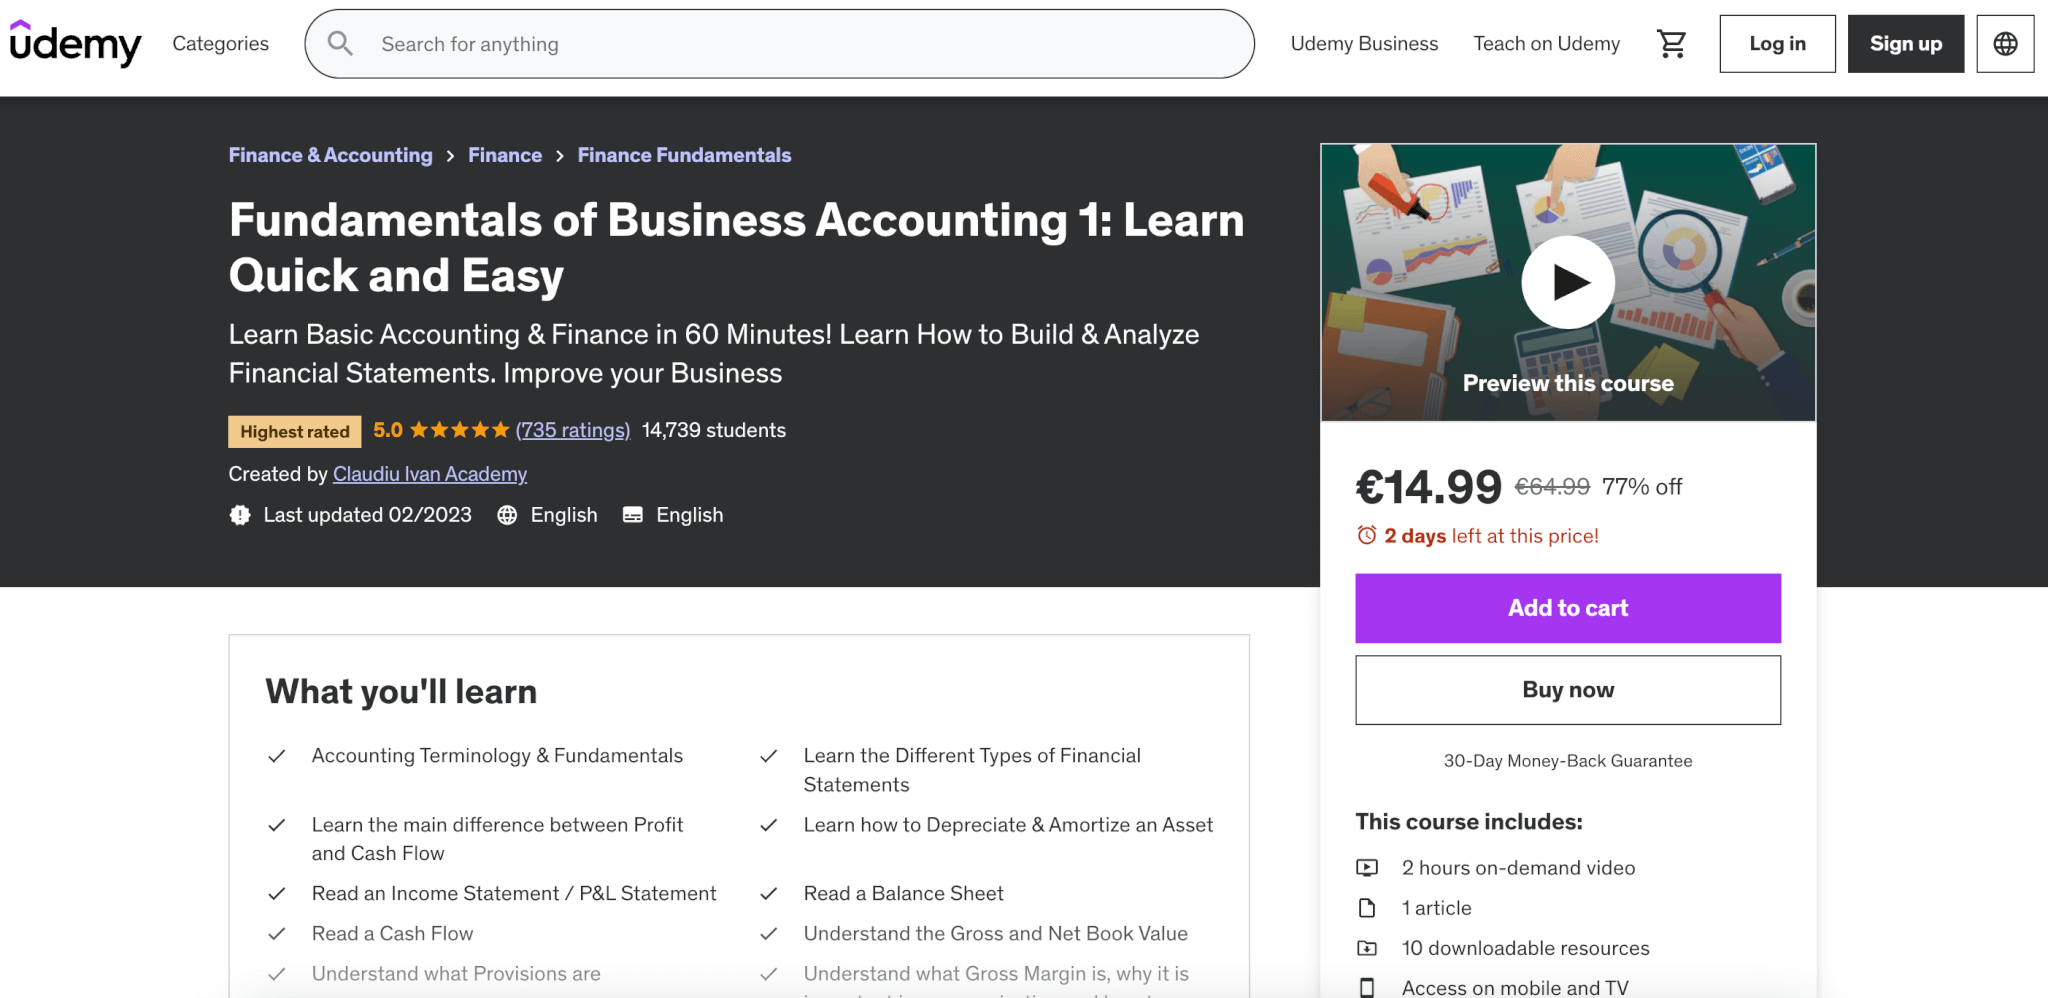Open the language selector globe
This screenshot has width=2048, height=998.
2005,44
